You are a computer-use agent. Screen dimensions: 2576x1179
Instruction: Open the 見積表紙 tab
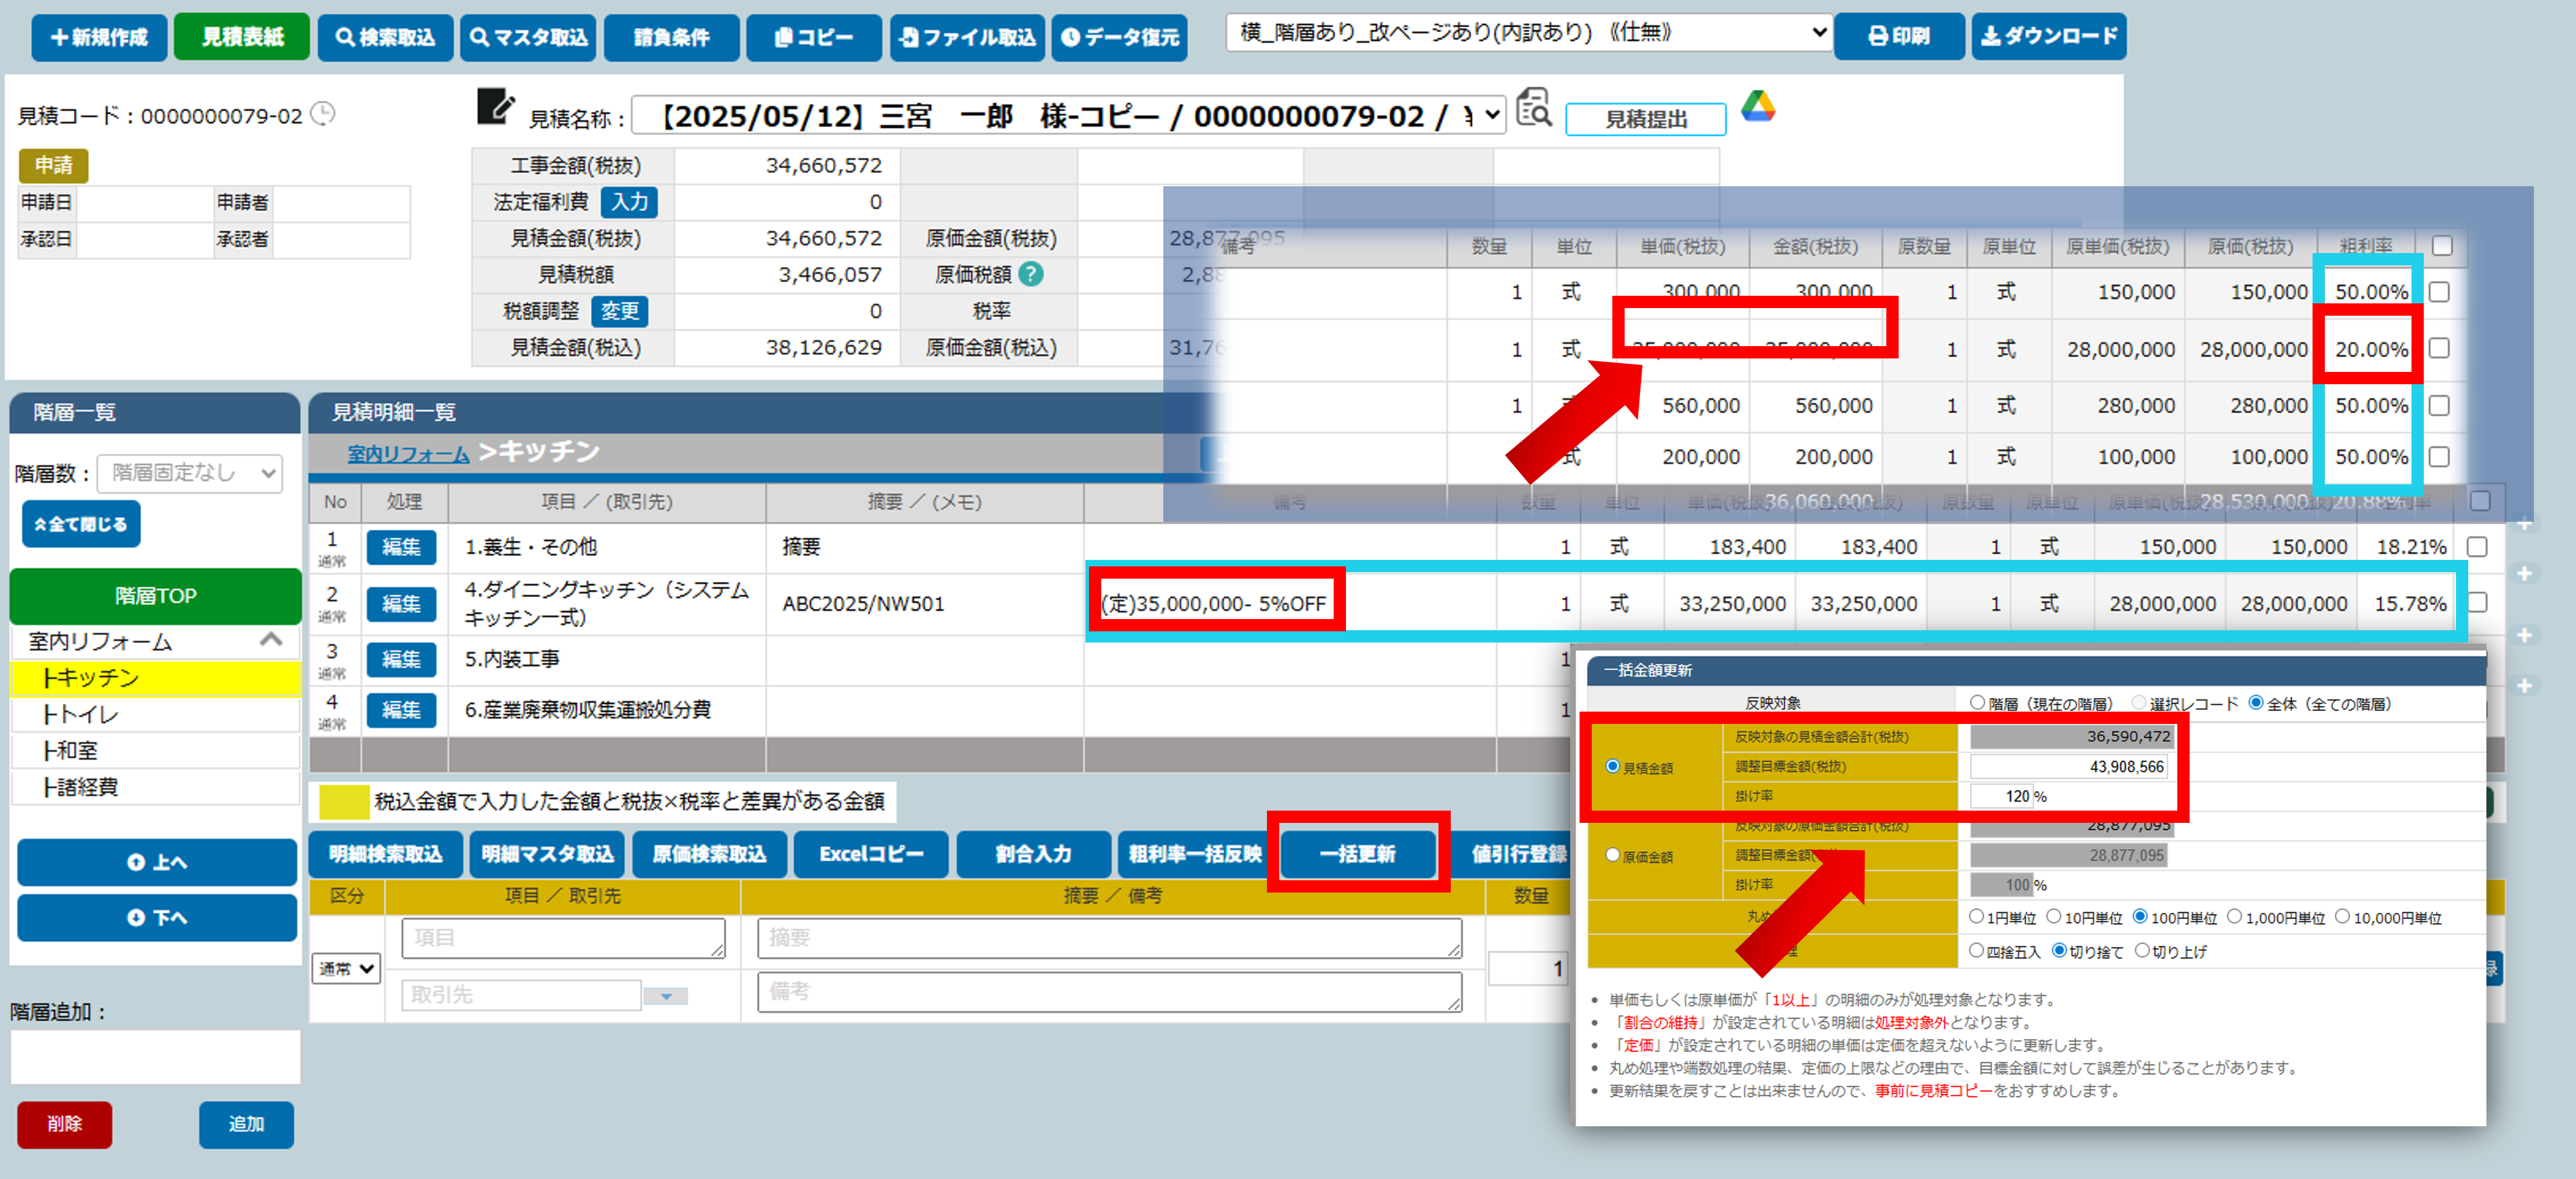click(242, 37)
